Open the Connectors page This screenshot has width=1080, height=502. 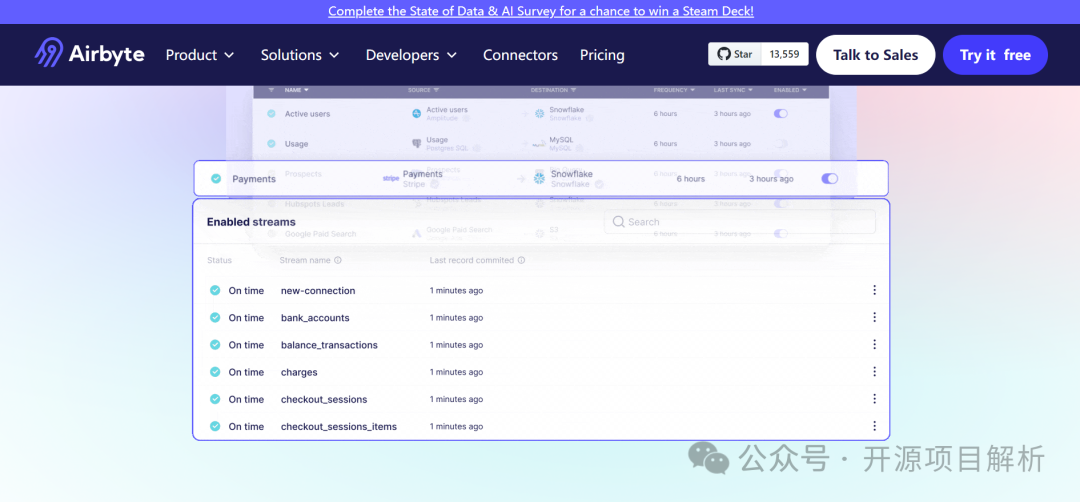pos(520,55)
